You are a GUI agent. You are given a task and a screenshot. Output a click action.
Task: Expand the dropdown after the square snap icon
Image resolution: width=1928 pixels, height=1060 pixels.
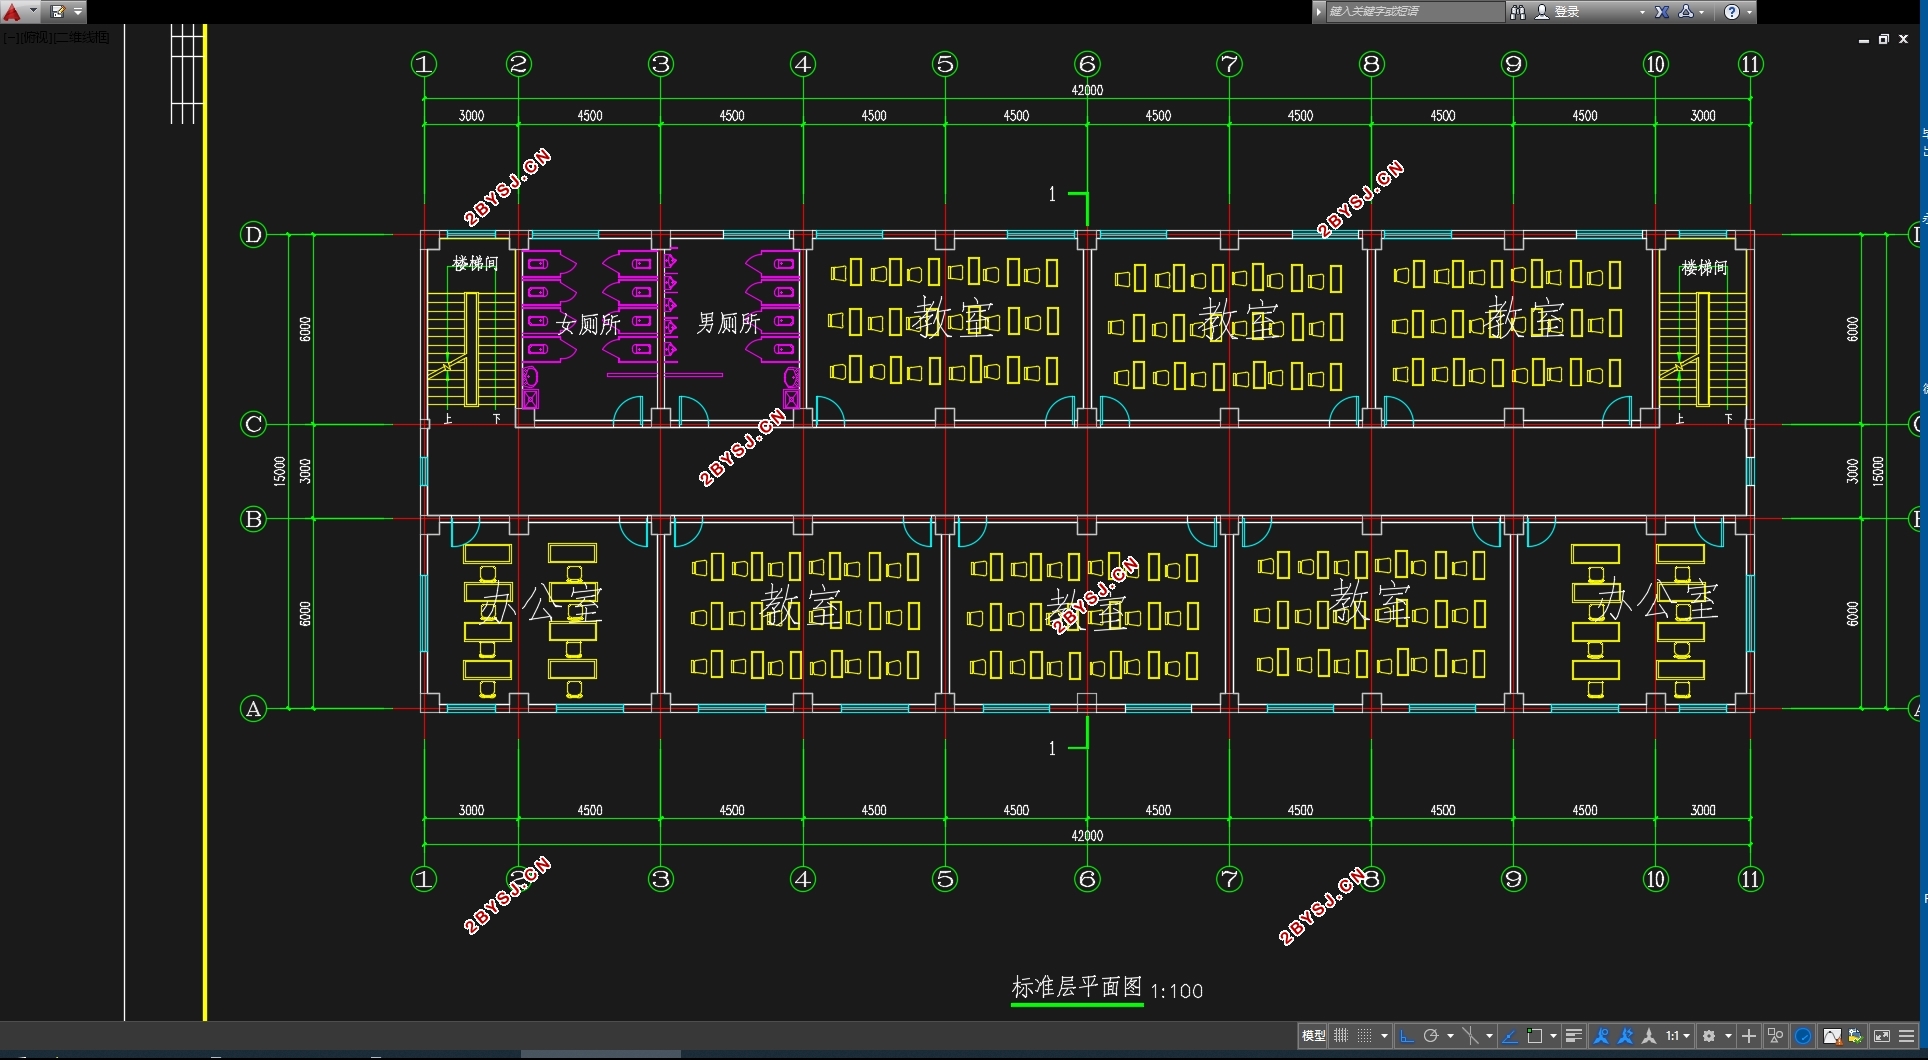tap(1553, 1036)
